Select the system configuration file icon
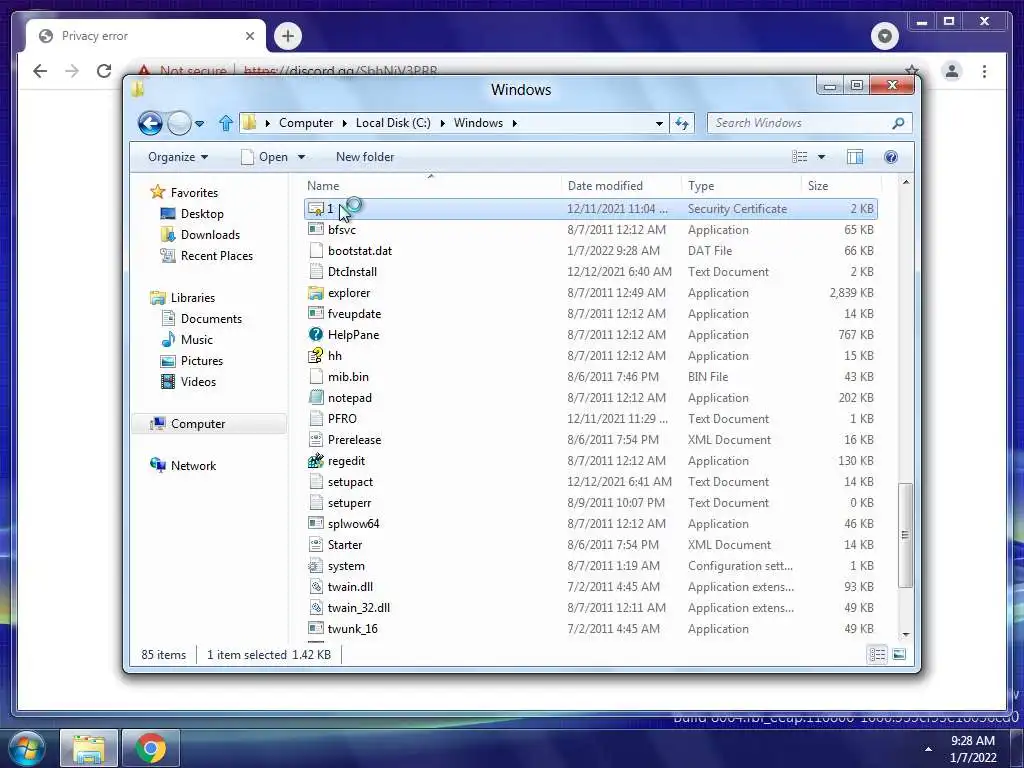Image resolution: width=1024 pixels, height=768 pixels. coord(315,566)
